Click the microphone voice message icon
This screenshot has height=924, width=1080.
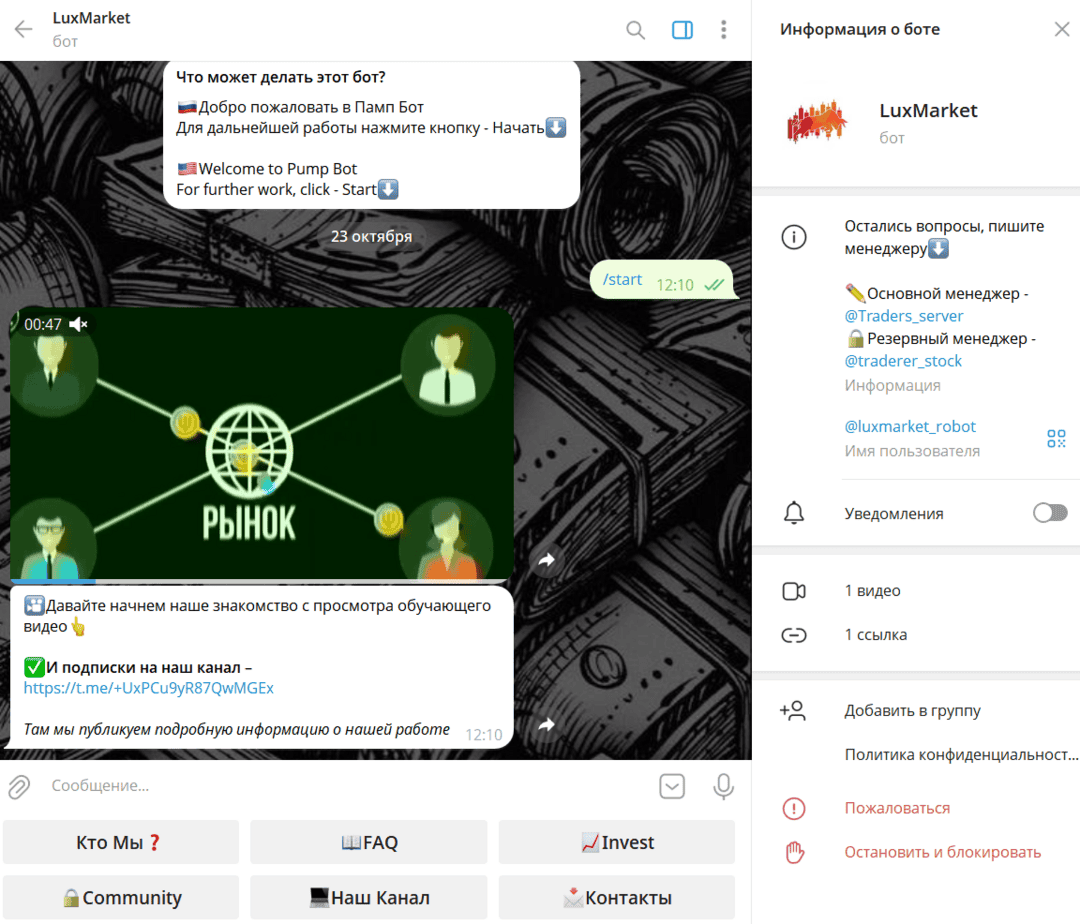click(723, 786)
